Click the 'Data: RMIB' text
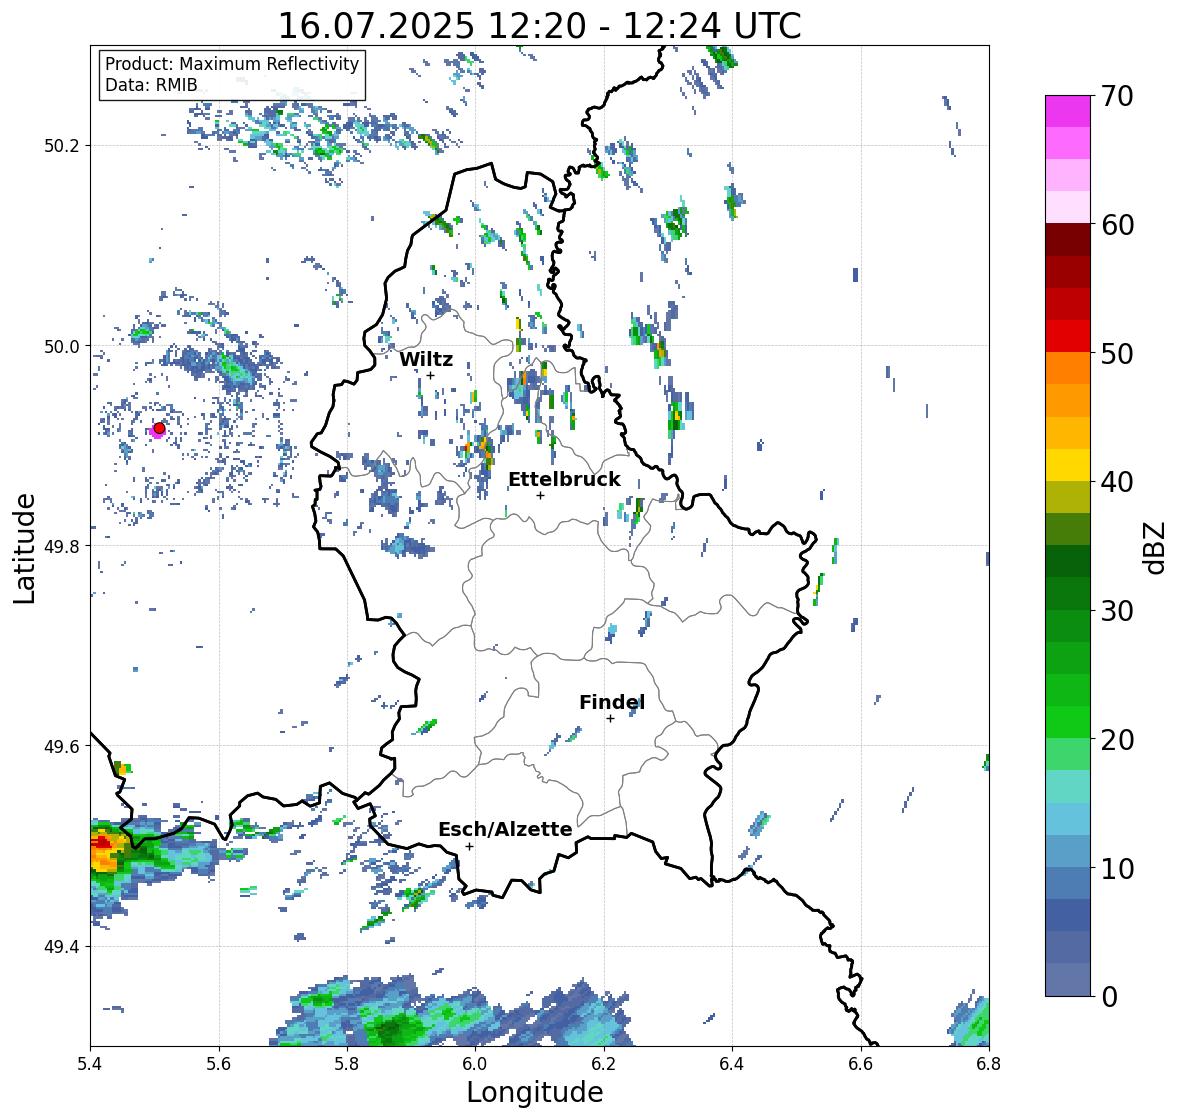This screenshot has height=1117, width=1179. tap(151, 85)
